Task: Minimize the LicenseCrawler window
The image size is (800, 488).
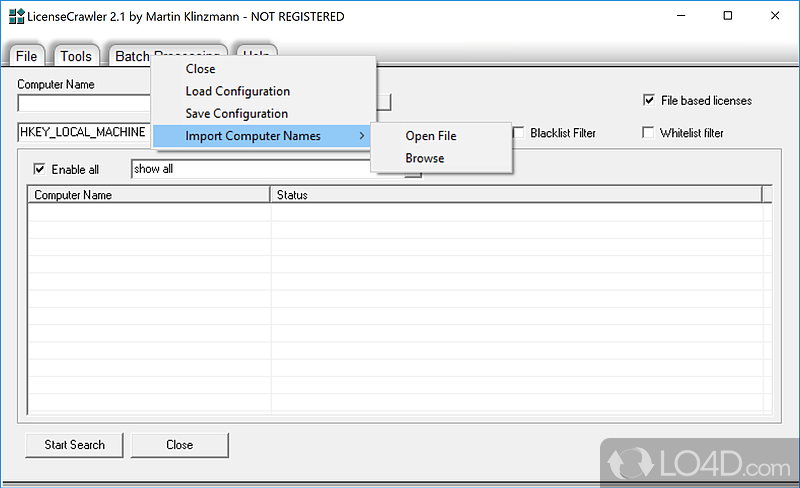Action: [681, 16]
